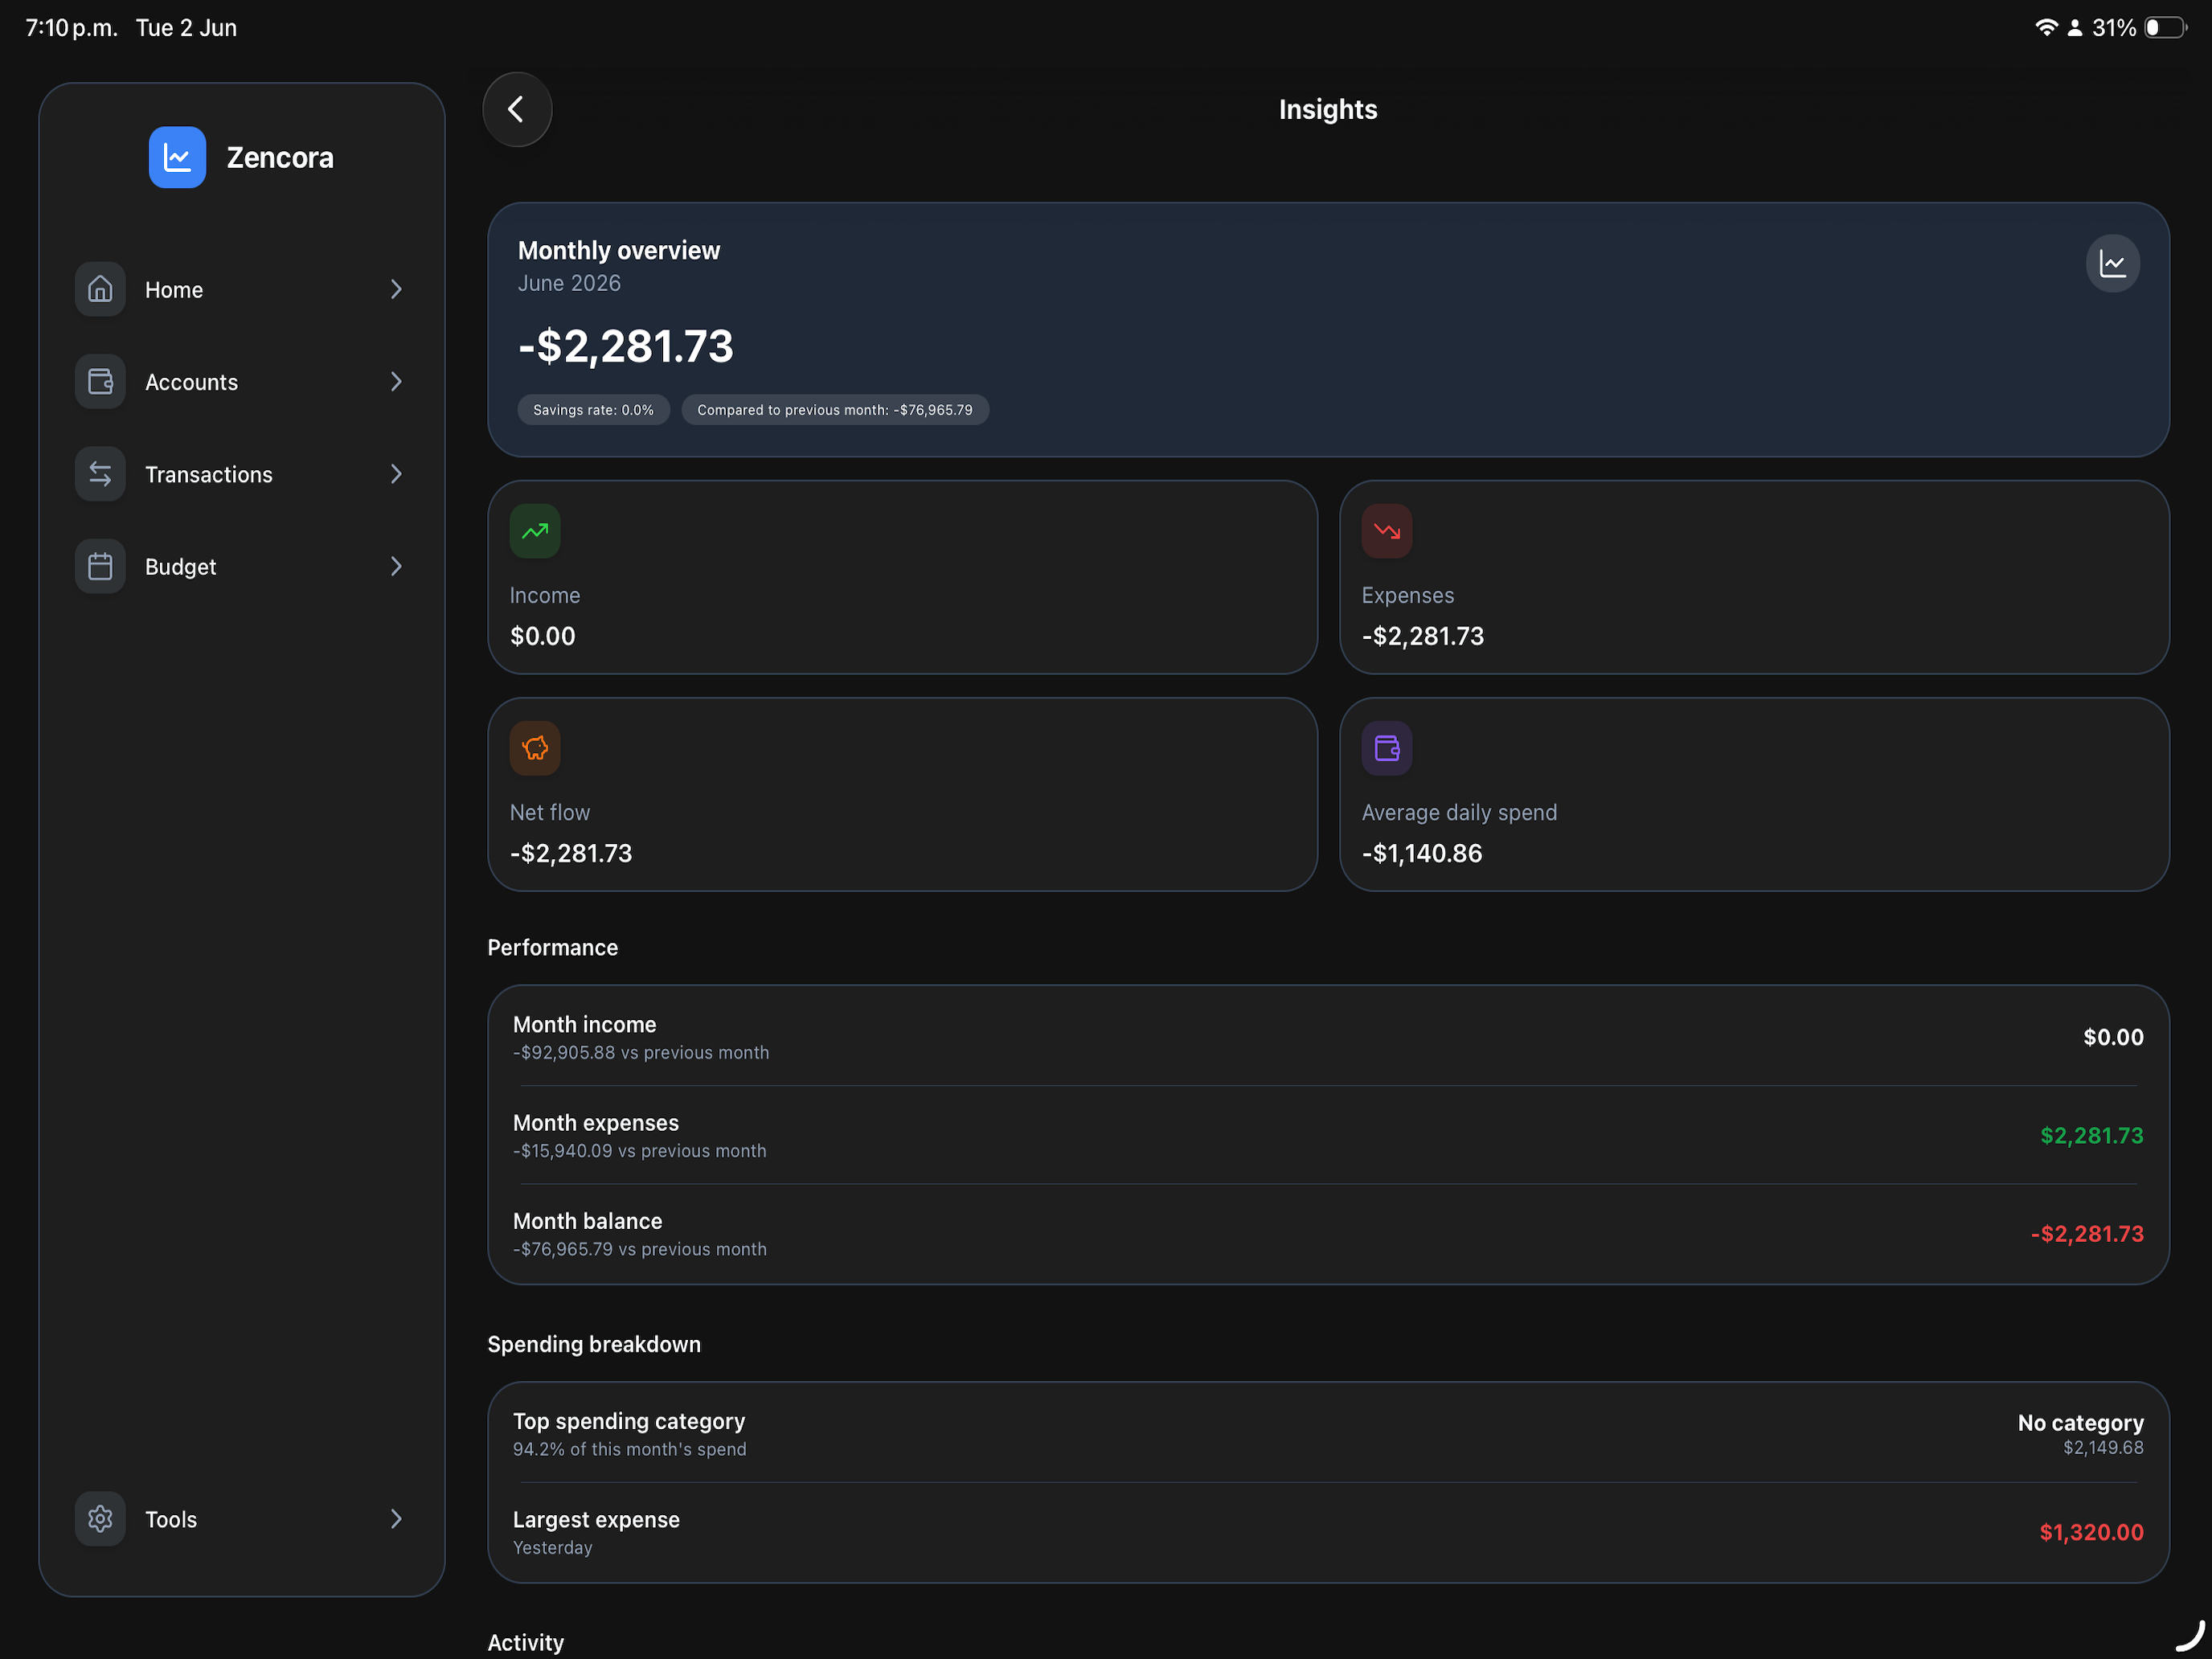Select the Largest expense row
This screenshot has width=2212, height=1659.
point(1328,1532)
